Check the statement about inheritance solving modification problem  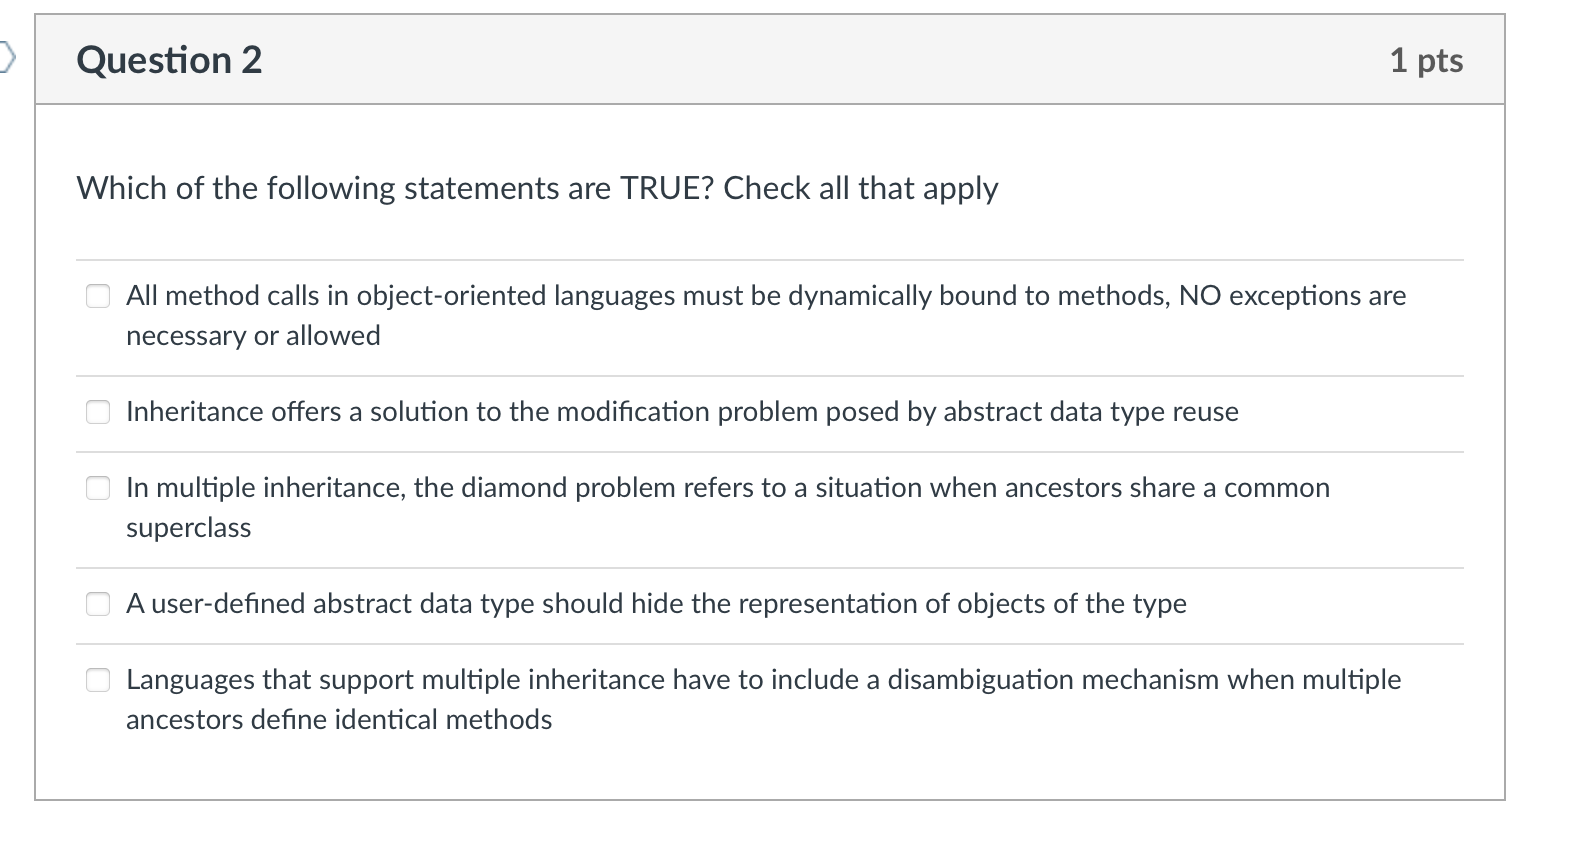[98, 411]
